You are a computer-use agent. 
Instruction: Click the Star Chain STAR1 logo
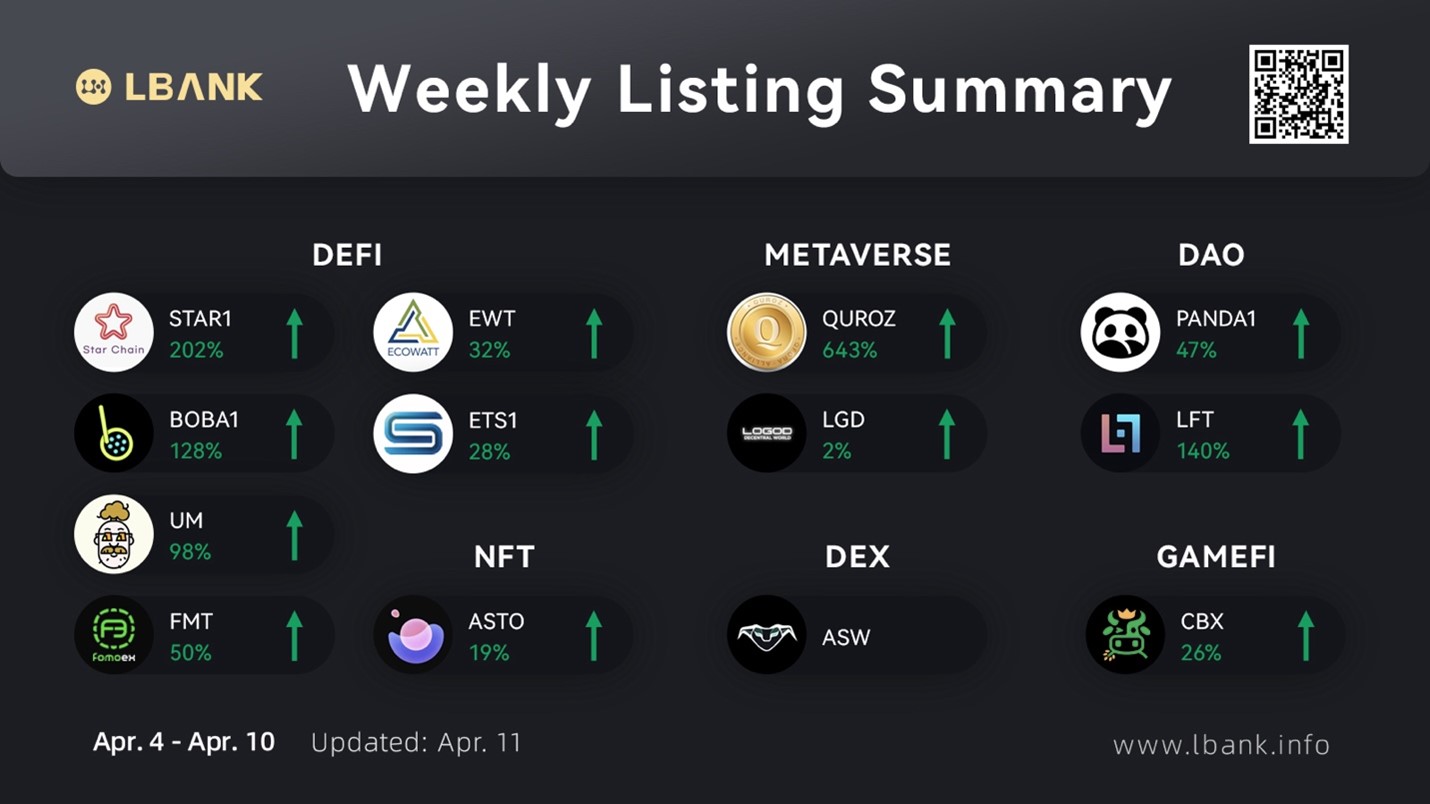point(114,333)
